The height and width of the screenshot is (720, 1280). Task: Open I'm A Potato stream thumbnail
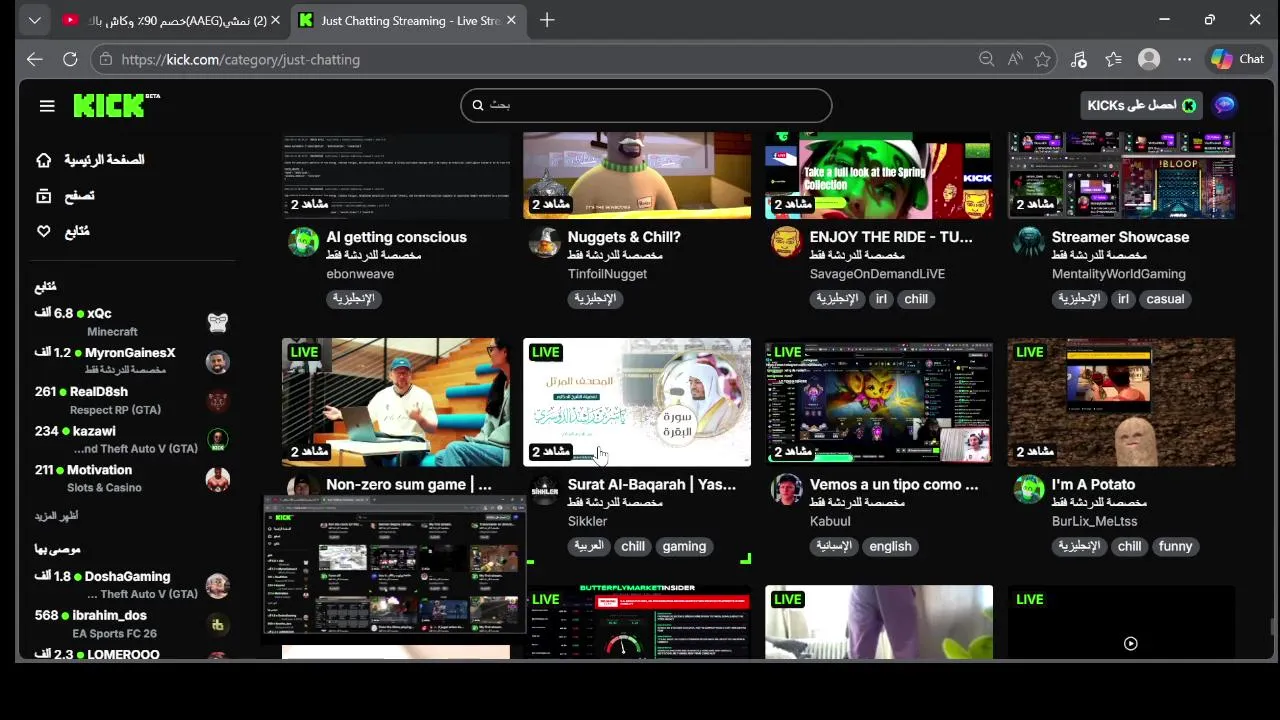point(1121,402)
